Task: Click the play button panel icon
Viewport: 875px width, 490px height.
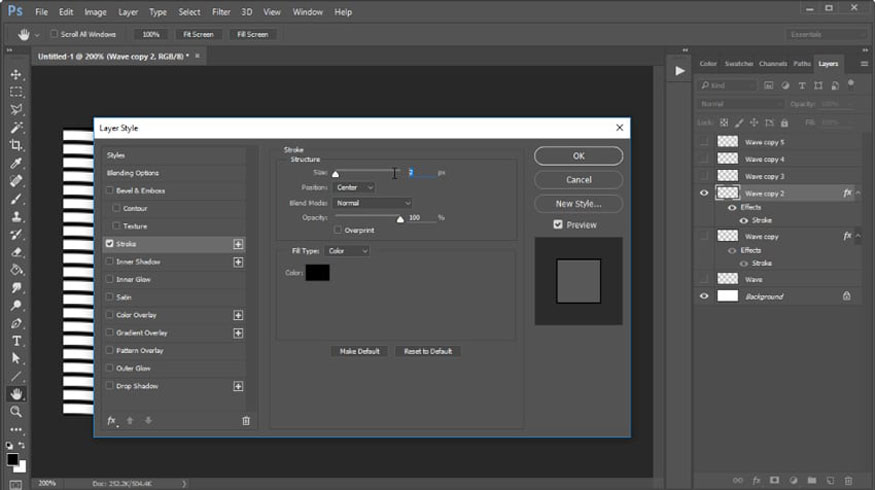Action: (680, 71)
